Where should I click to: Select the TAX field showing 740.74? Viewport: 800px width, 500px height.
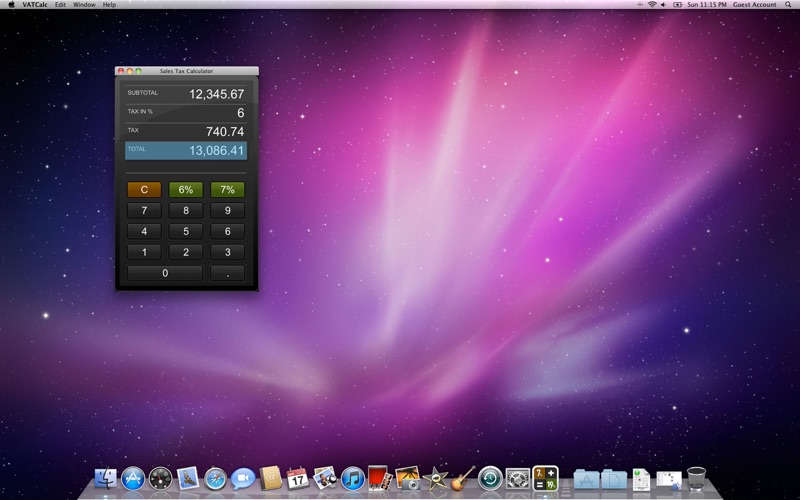click(186, 132)
